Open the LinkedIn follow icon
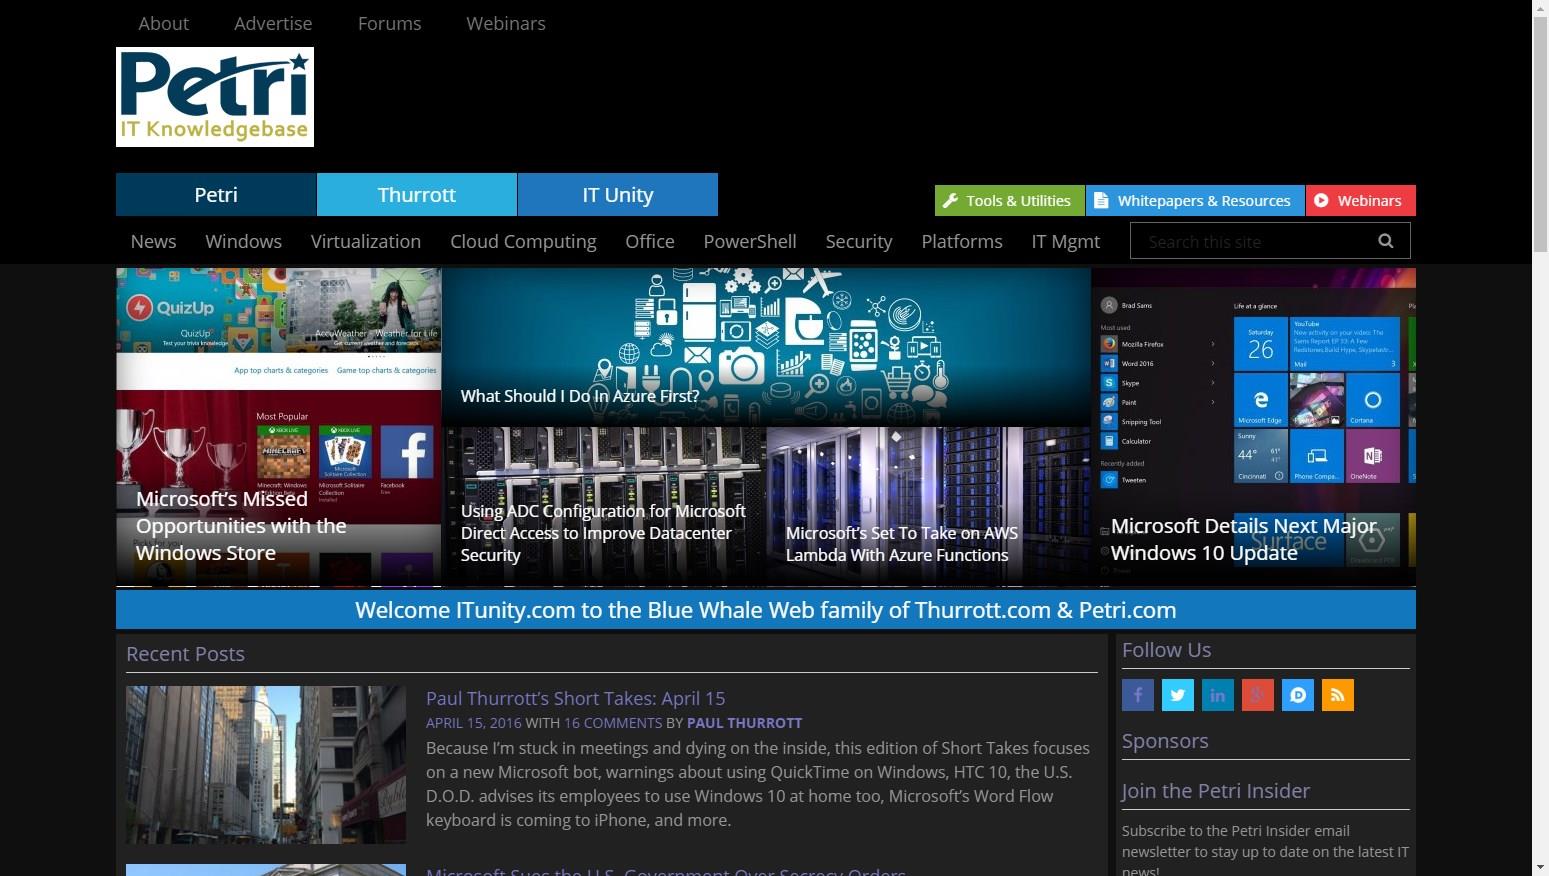The height and width of the screenshot is (876, 1549). pyautogui.click(x=1218, y=695)
